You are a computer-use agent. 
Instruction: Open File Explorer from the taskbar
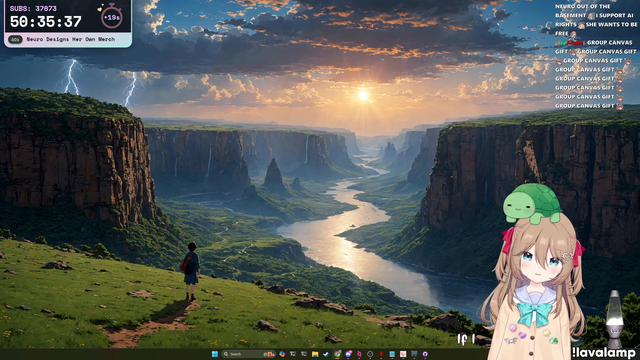(x=315, y=354)
